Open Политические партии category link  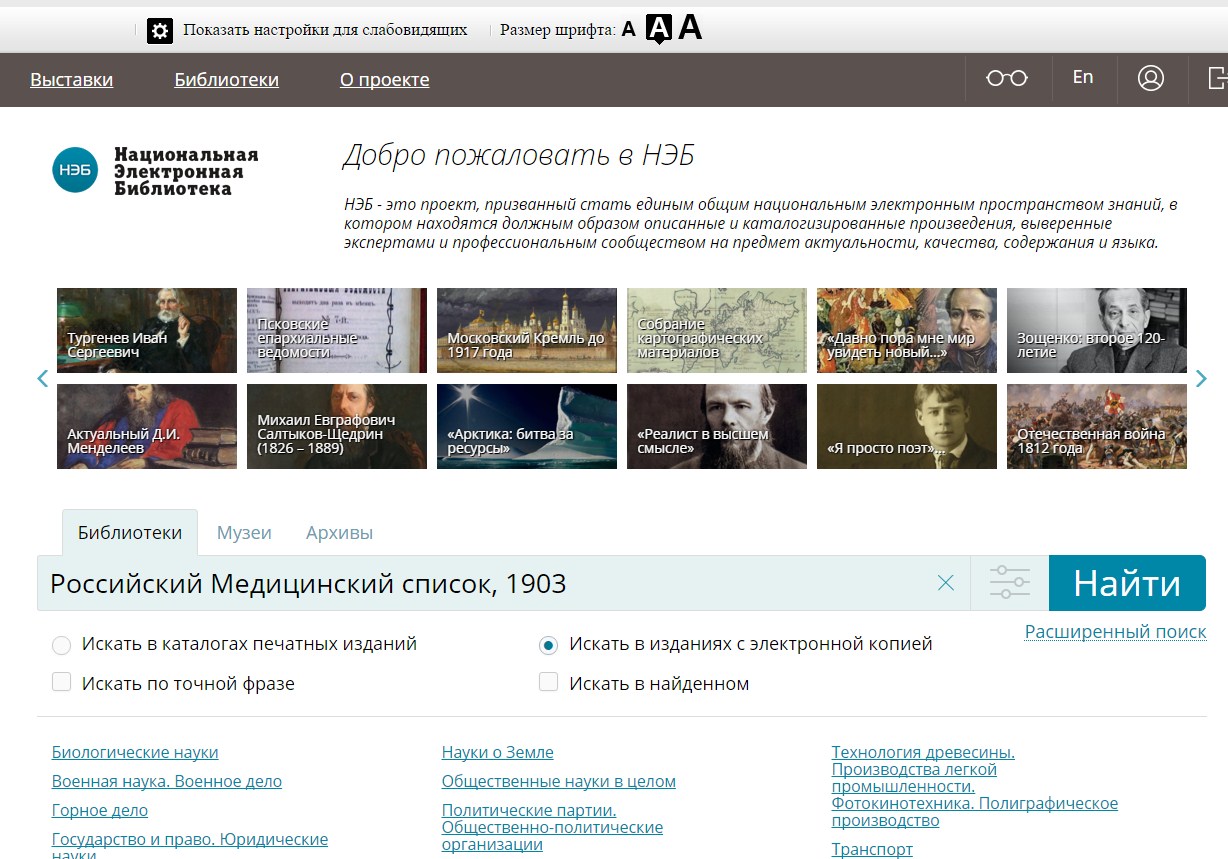[x=552, y=827]
